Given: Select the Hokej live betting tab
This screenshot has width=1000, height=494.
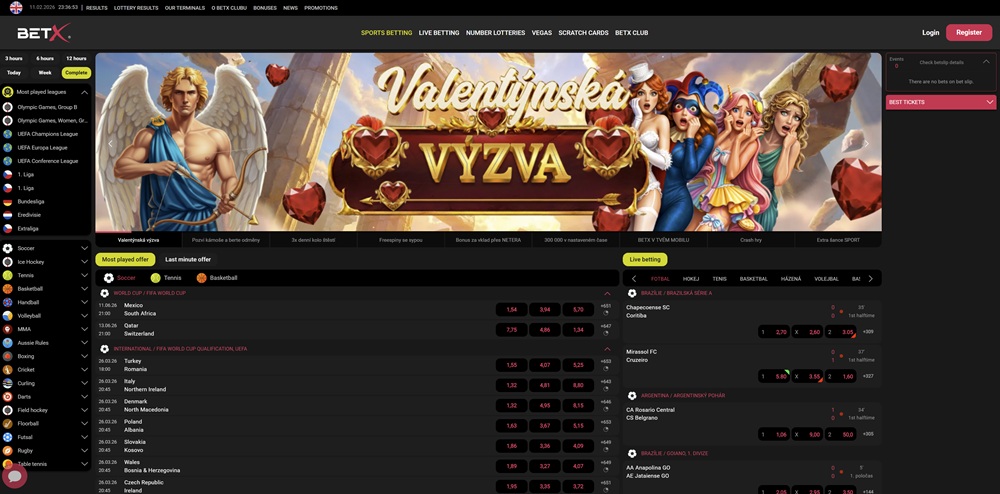Looking at the screenshot, I should click(x=691, y=279).
